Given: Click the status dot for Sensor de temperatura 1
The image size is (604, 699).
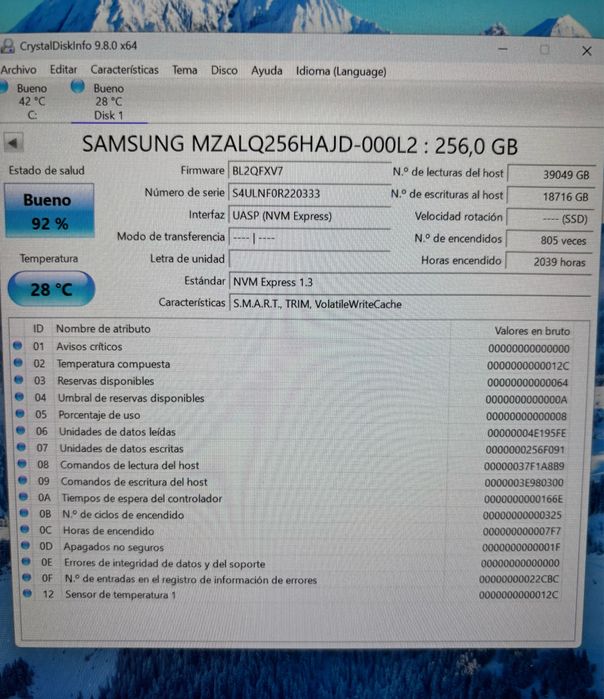Looking at the screenshot, I should tap(28, 593).
